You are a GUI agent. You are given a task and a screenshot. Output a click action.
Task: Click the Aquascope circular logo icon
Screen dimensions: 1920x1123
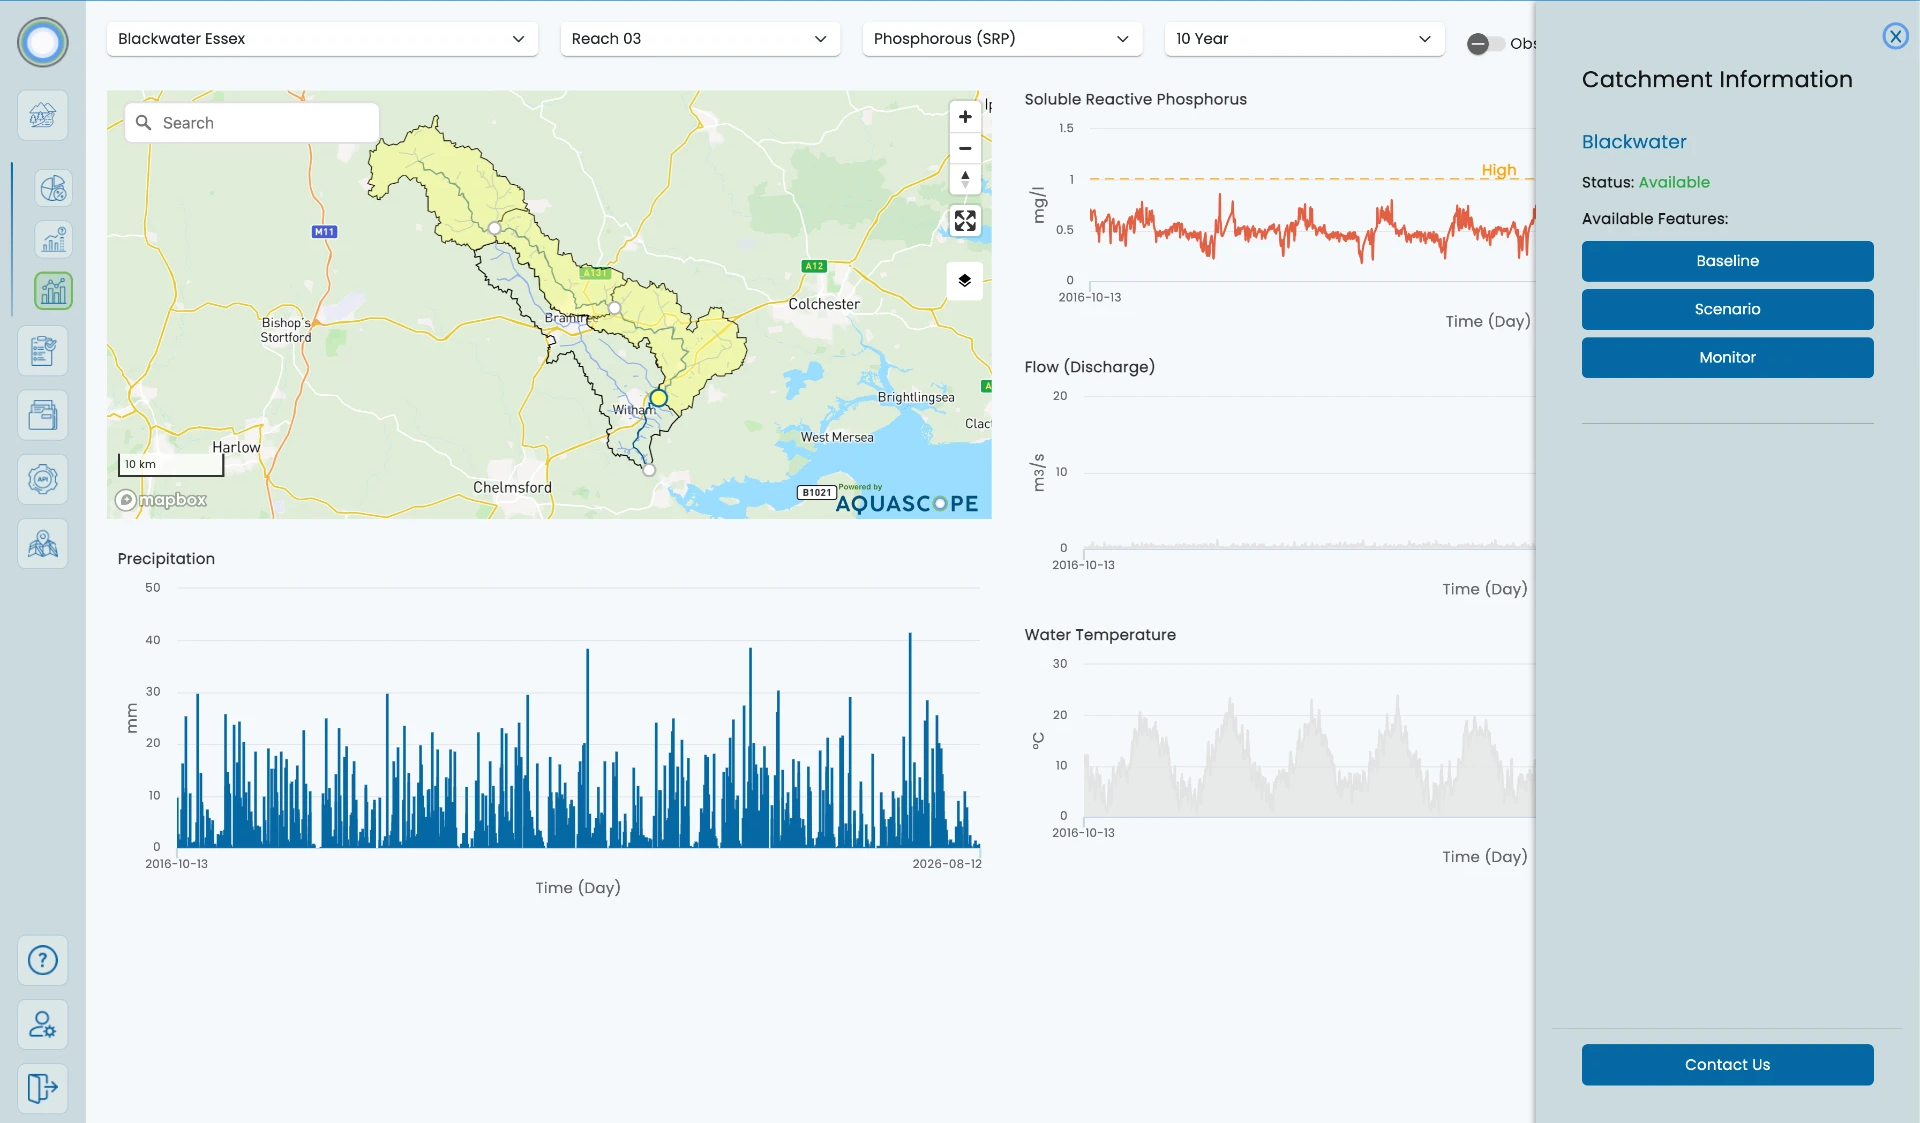pyautogui.click(x=43, y=43)
